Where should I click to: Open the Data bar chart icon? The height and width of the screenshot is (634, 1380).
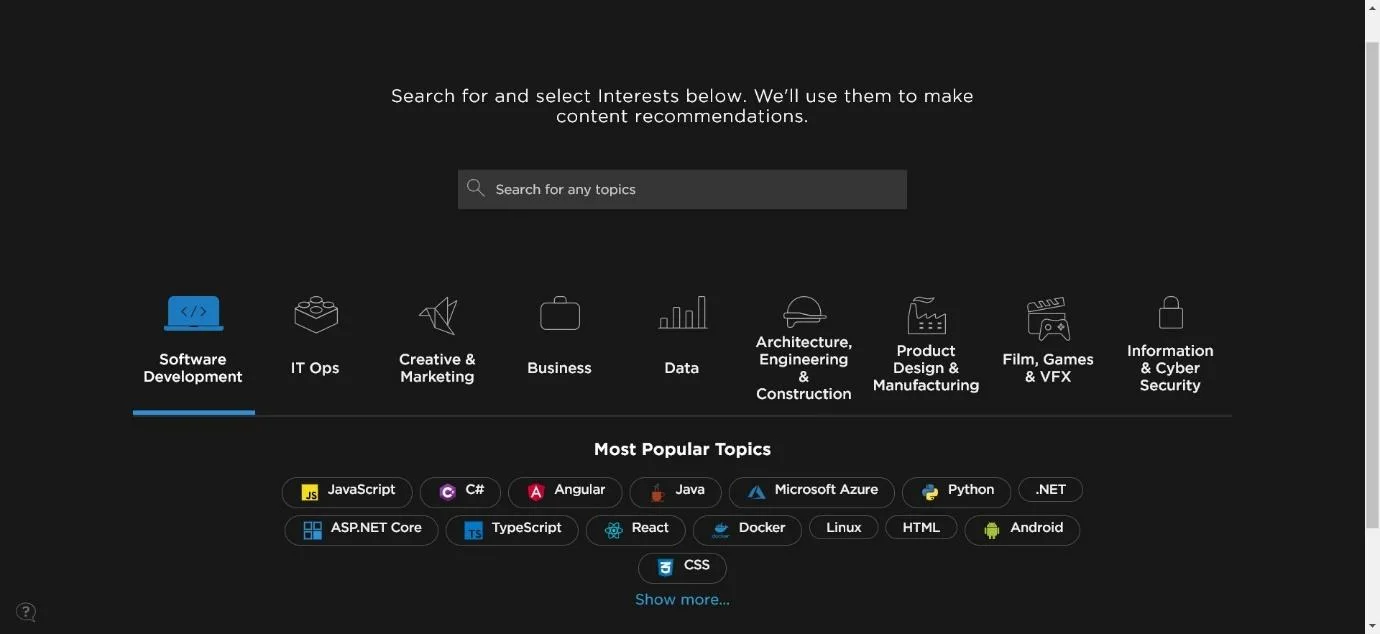[x=683, y=313]
